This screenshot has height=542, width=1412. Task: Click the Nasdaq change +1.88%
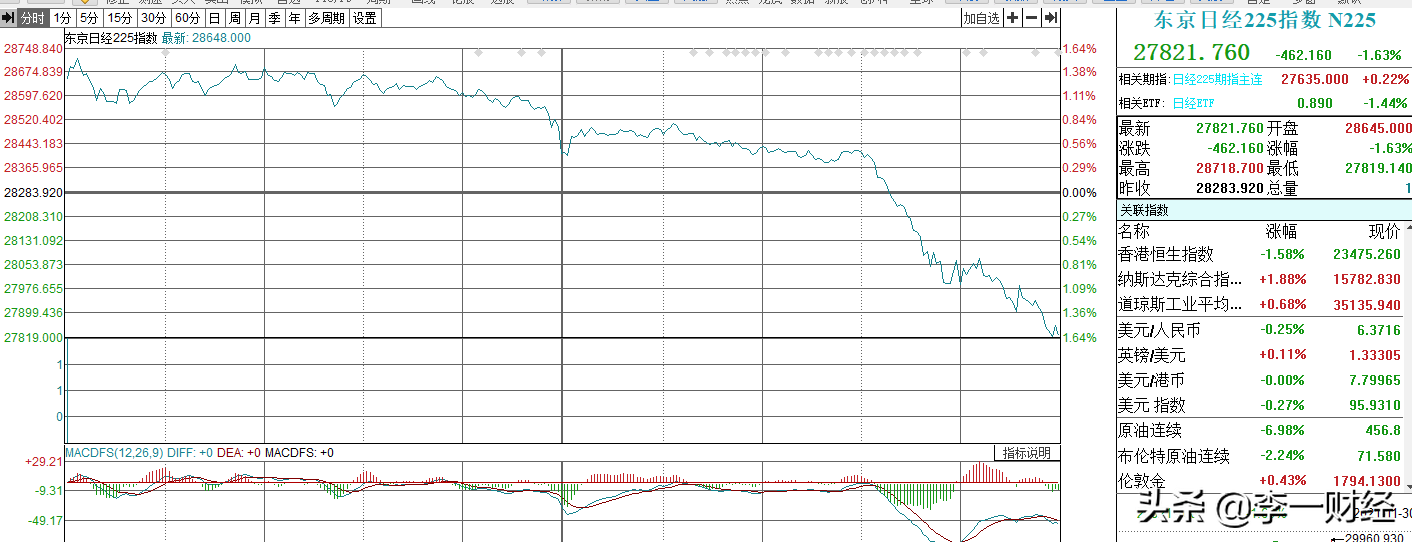1281,279
